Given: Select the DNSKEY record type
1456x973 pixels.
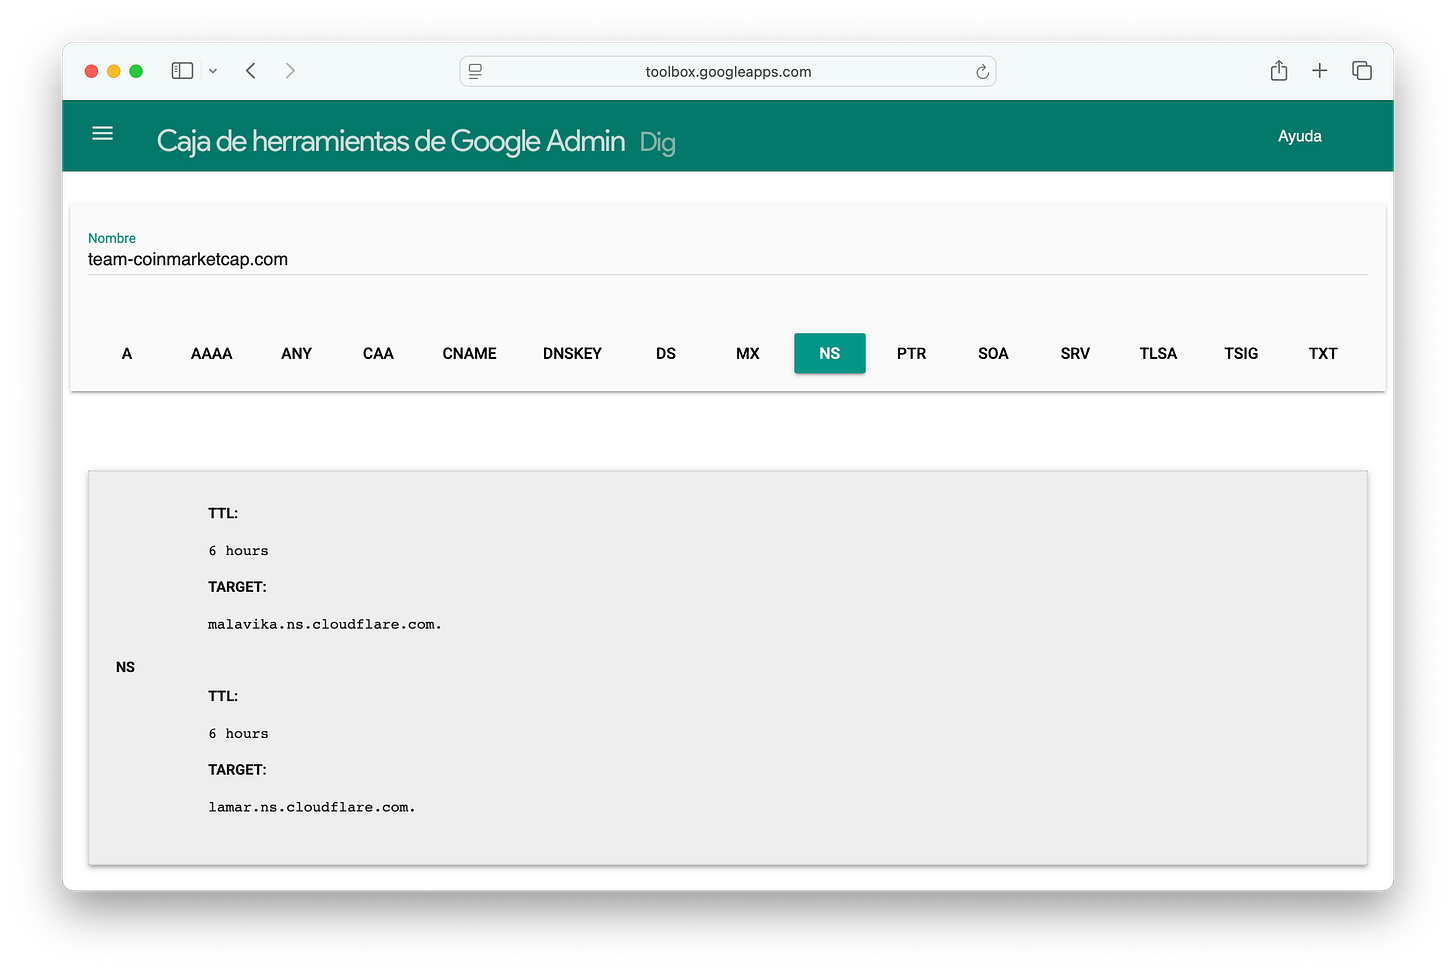Looking at the screenshot, I should click(x=572, y=354).
